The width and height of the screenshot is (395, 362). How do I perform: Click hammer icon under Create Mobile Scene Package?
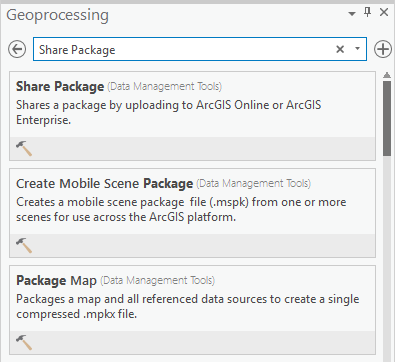[24, 245]
